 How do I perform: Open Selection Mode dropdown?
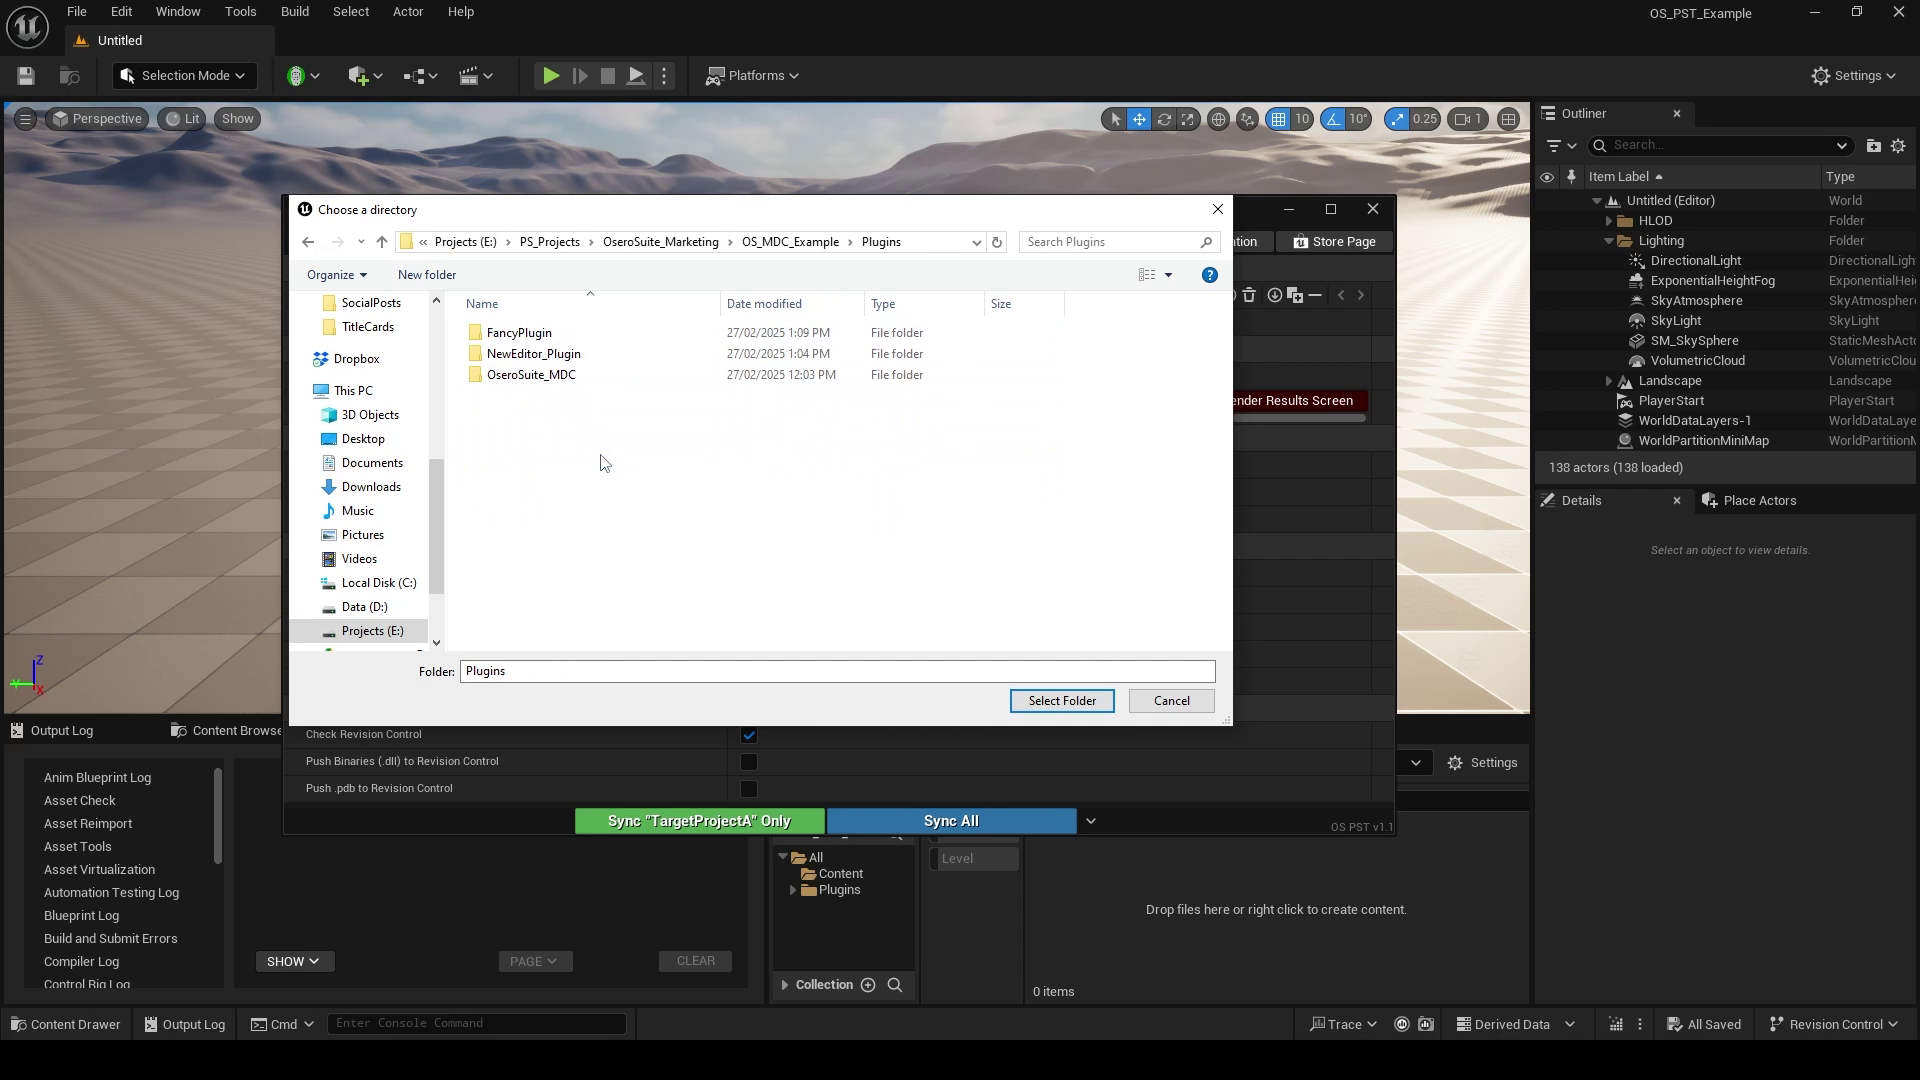pos(184,76)
